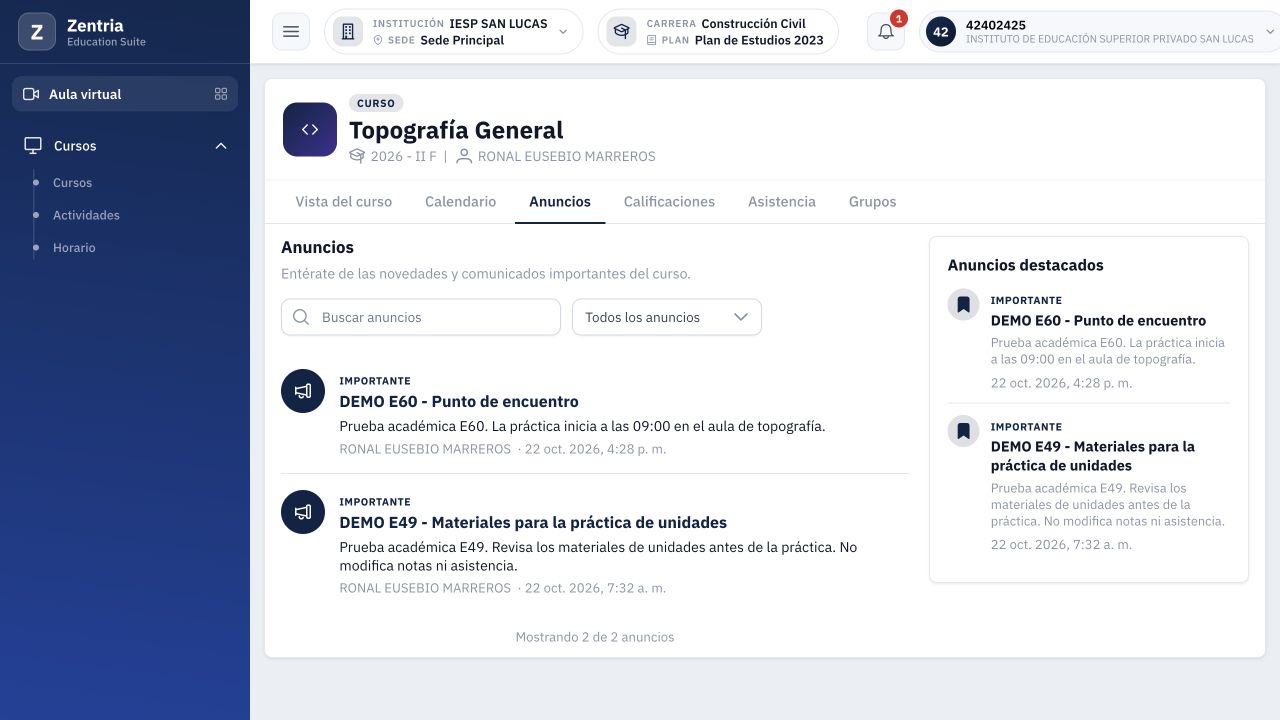
Task: Select the Asistencia tab
Action: 782,202
